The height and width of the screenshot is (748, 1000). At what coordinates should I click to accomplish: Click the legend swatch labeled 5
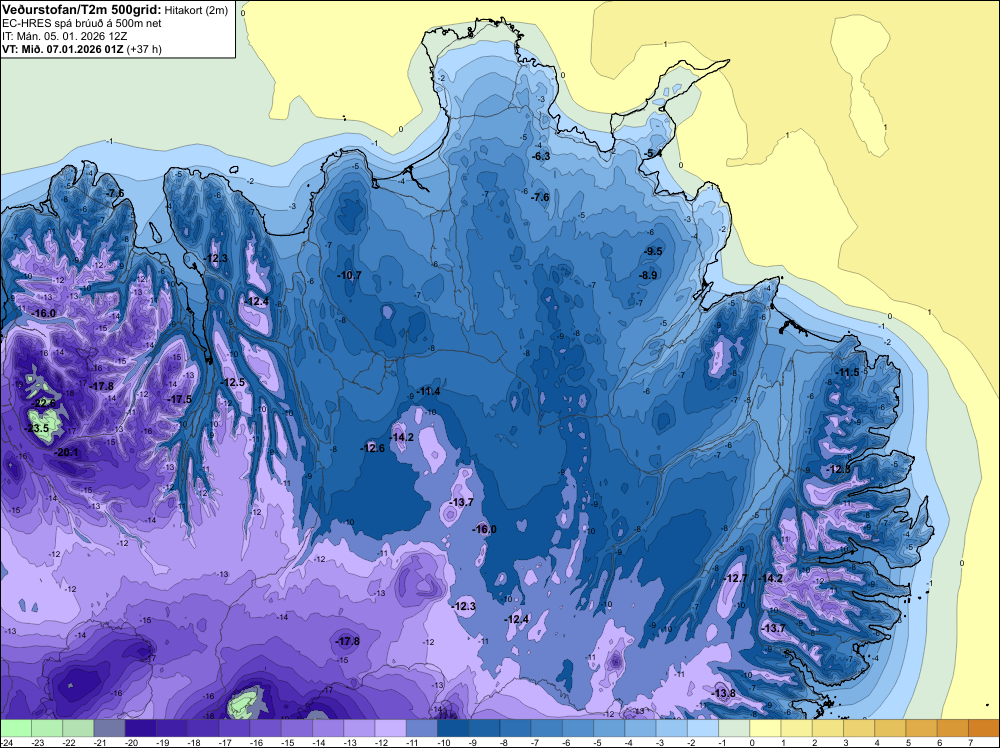922,728
